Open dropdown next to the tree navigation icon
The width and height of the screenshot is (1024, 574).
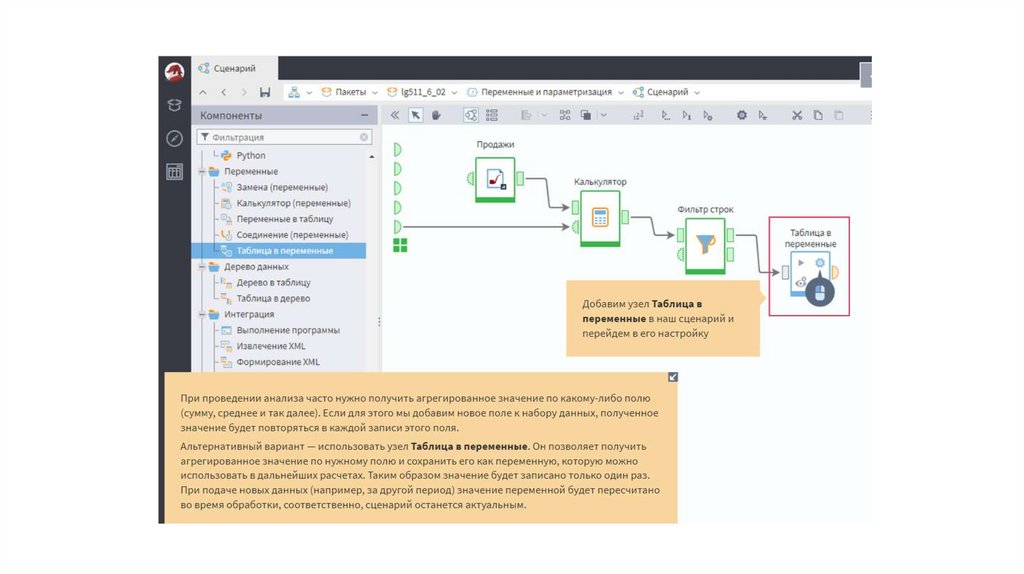point(309,93)
